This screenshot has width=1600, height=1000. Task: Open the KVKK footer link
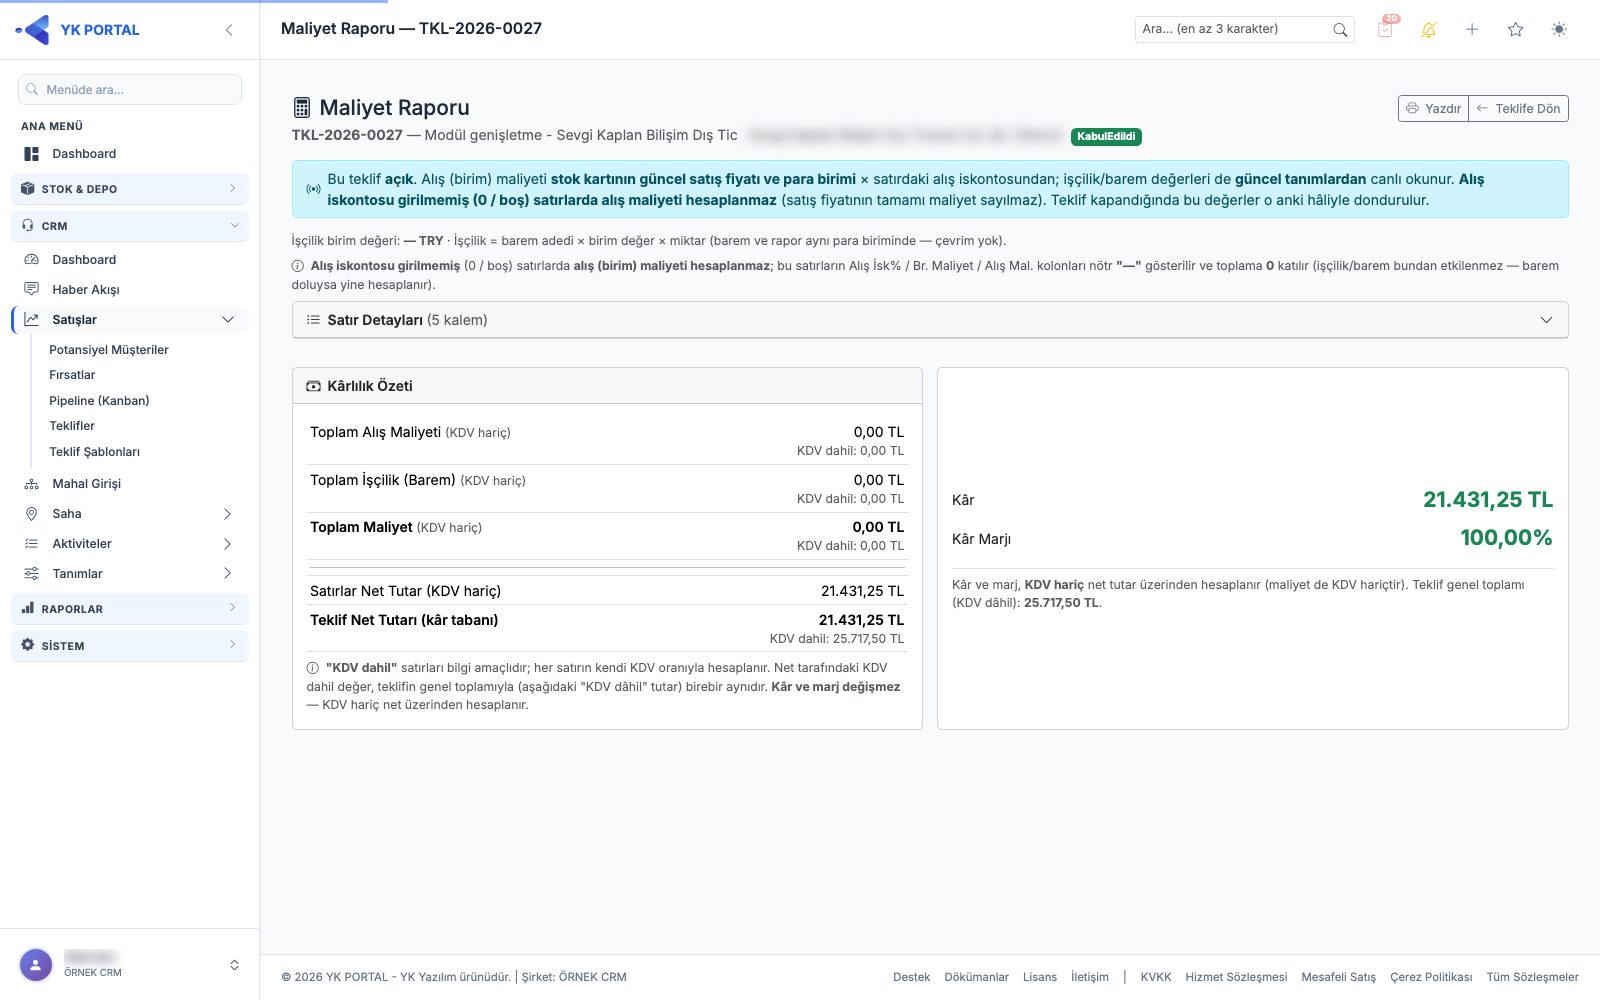pyautogui.click(x=1156, y=977)
